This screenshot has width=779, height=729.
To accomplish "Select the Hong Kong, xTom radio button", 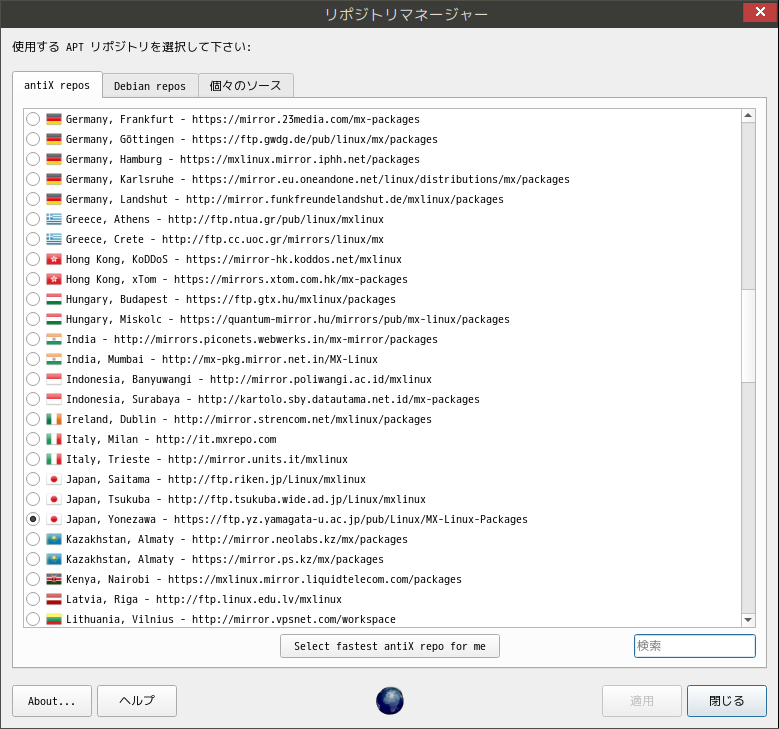I will point(33,279).
